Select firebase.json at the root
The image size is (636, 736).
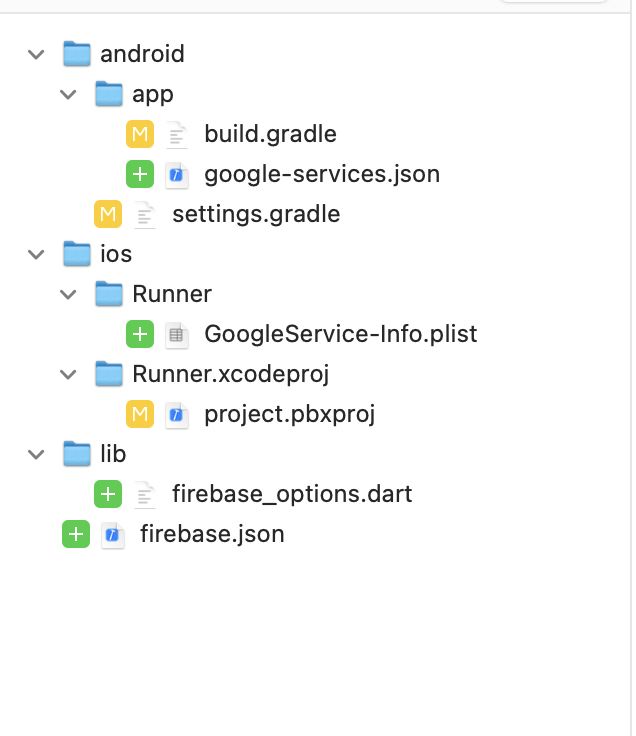tap(211, 534)
